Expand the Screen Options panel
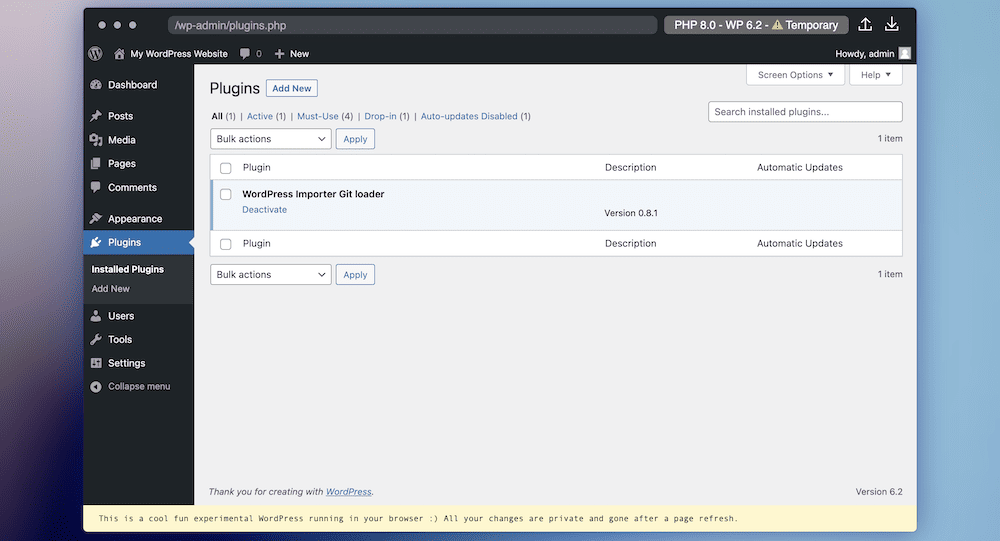The image size is (1000, 541). coord(795,75)
